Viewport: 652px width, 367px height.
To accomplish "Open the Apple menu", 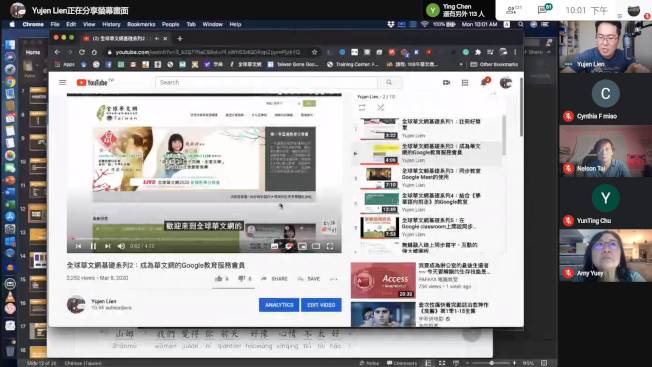I will [x=12, y=24].
